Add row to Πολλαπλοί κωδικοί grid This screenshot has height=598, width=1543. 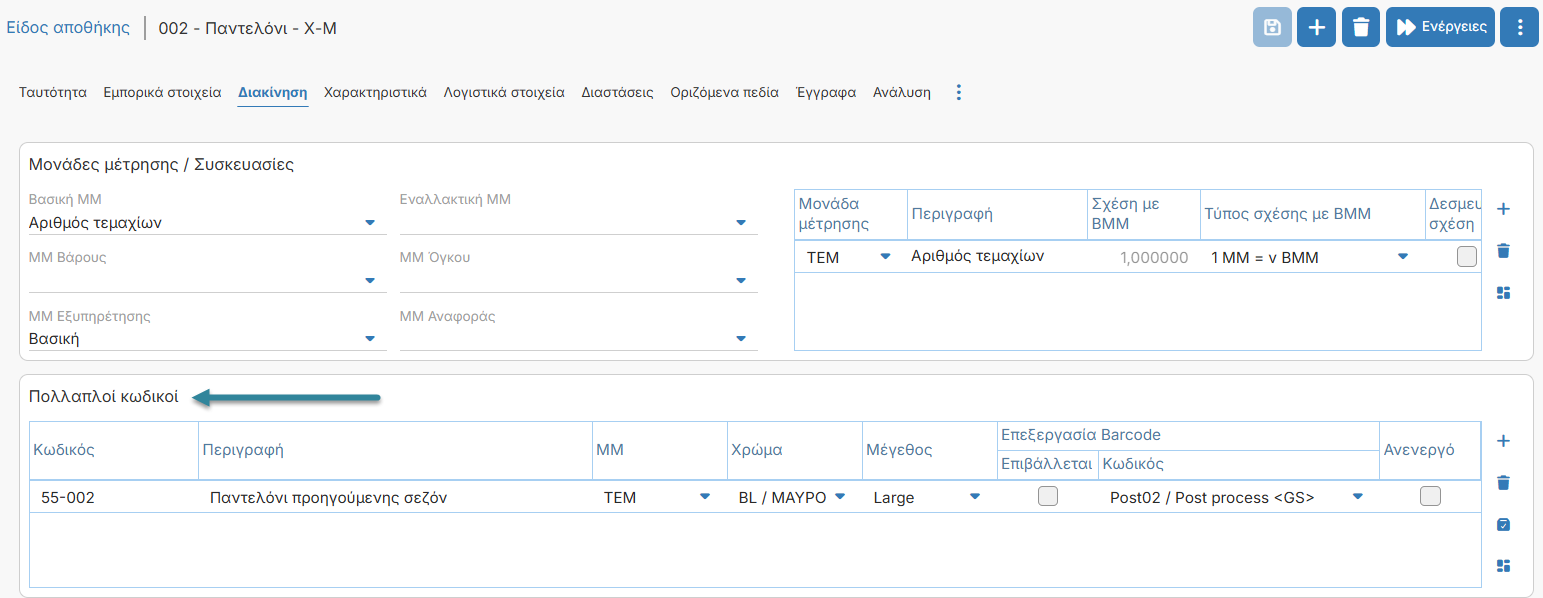1502,441
